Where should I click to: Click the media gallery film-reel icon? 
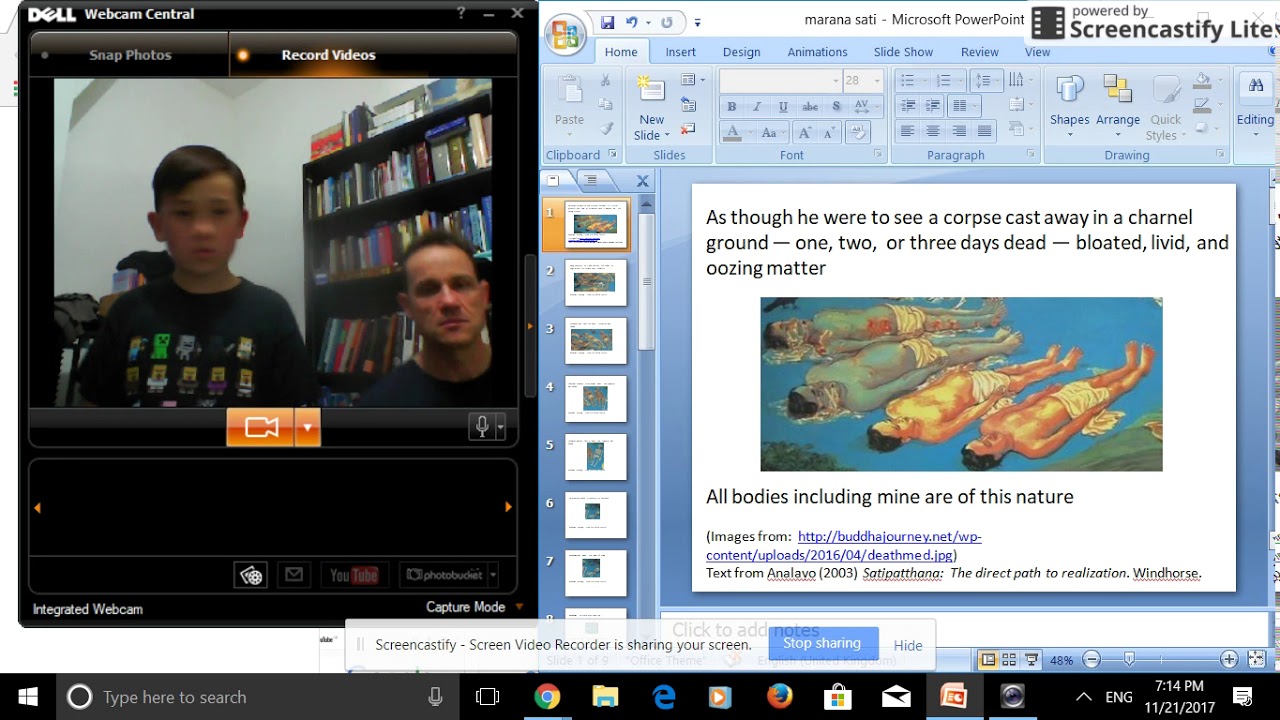pos(251,575)
